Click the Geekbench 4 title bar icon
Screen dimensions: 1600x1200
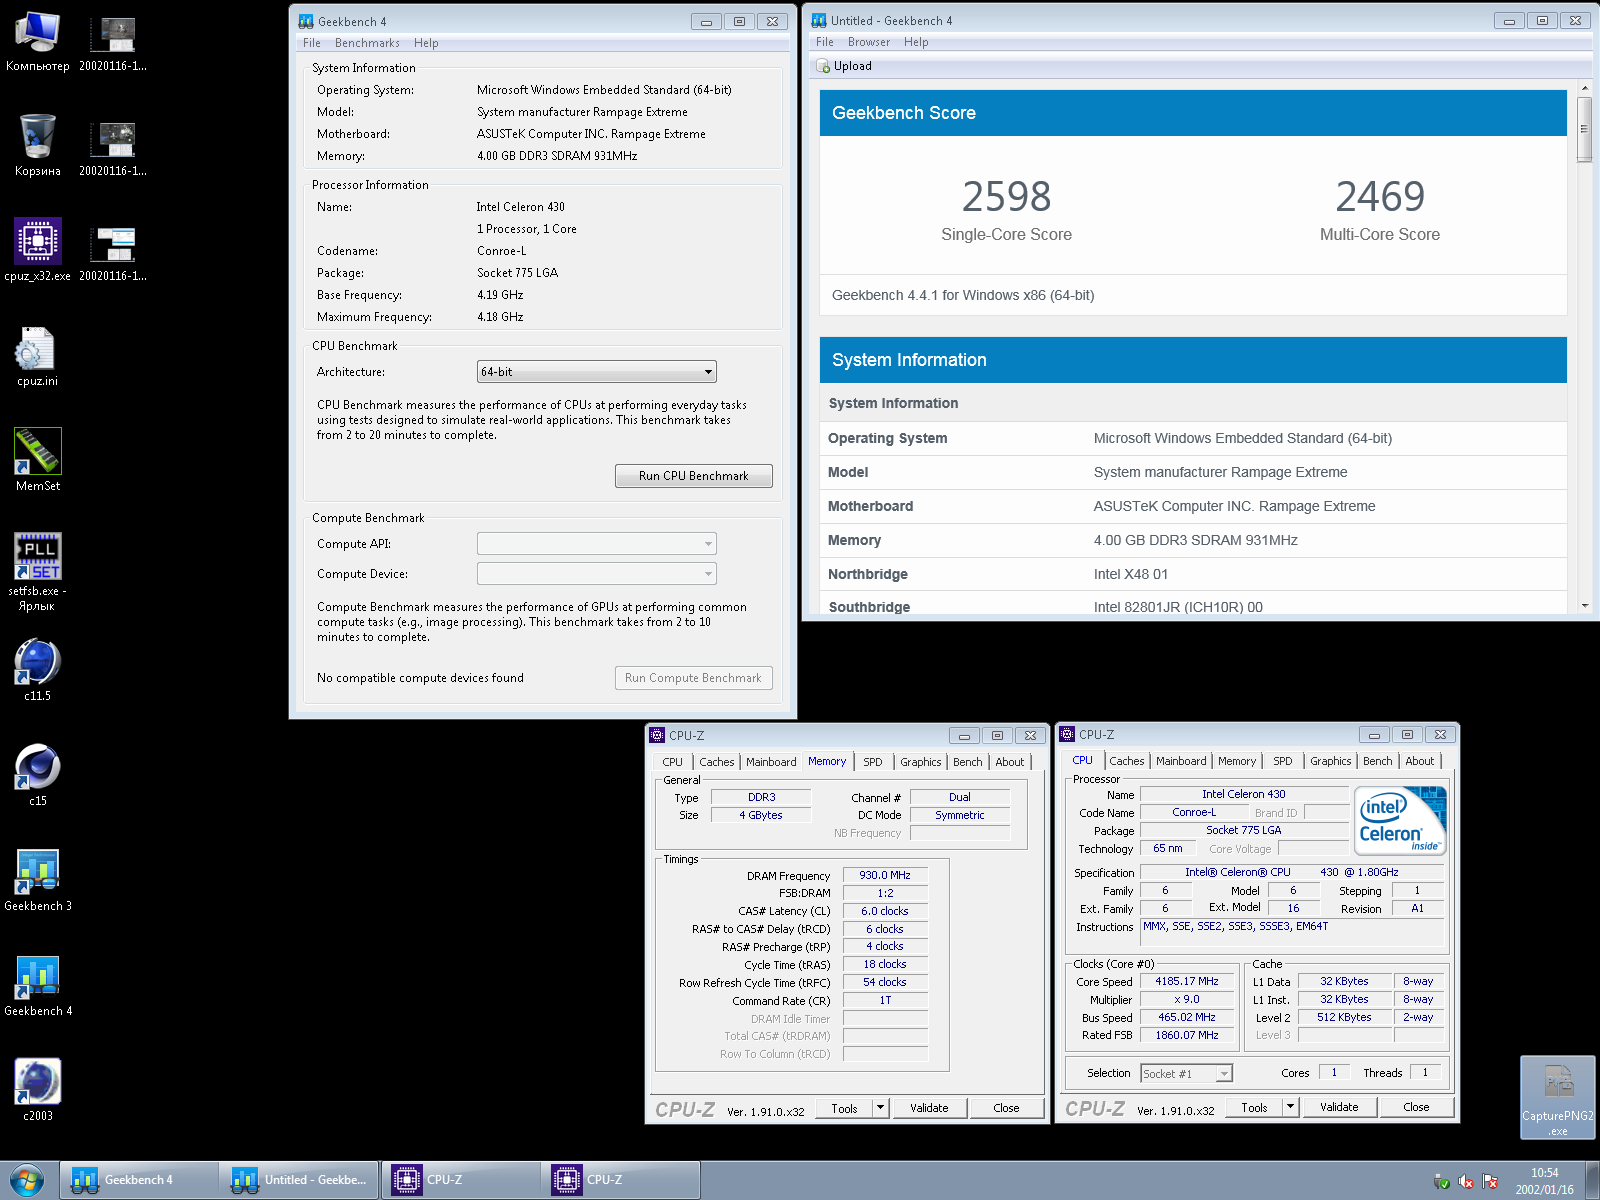pyautogui.click(x=306, y=21)
